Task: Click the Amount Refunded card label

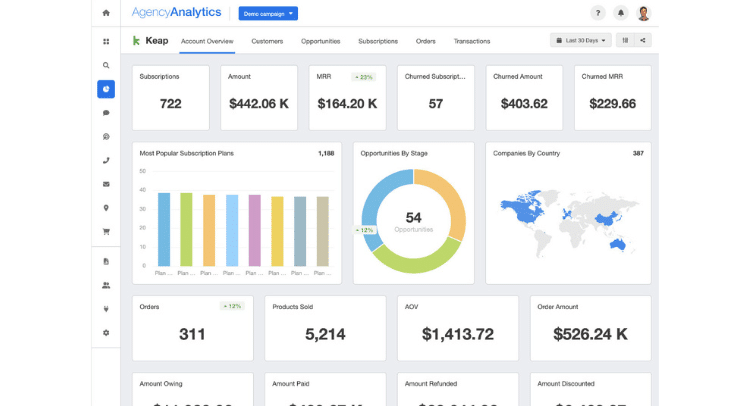Action: pos(431,384)
